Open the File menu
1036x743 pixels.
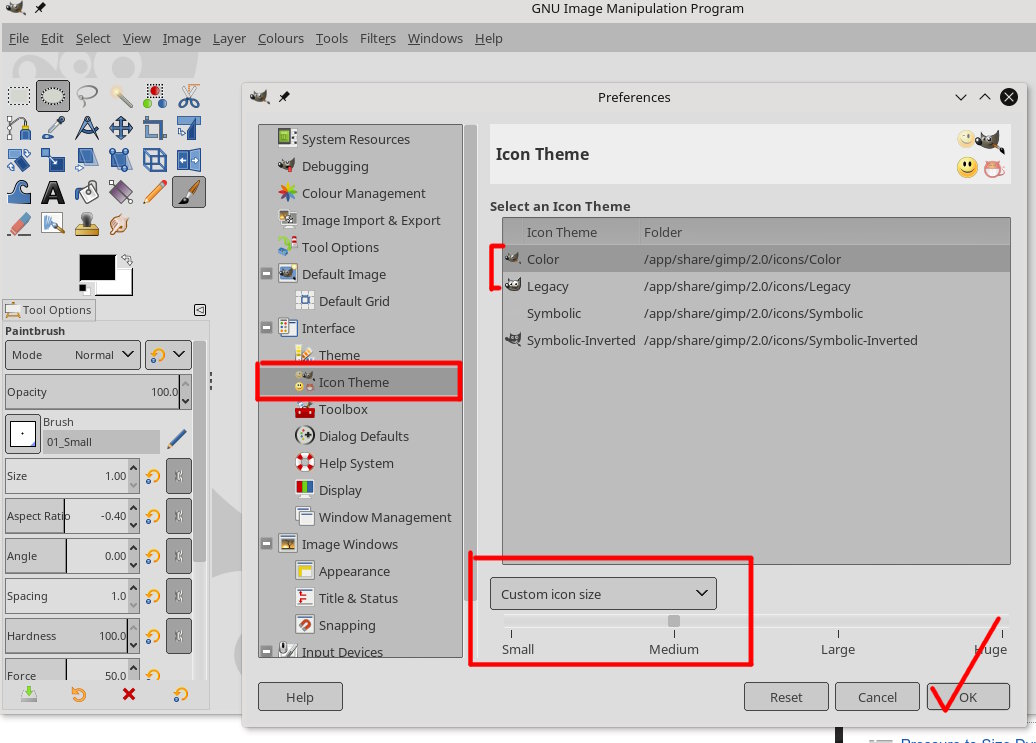18,38
